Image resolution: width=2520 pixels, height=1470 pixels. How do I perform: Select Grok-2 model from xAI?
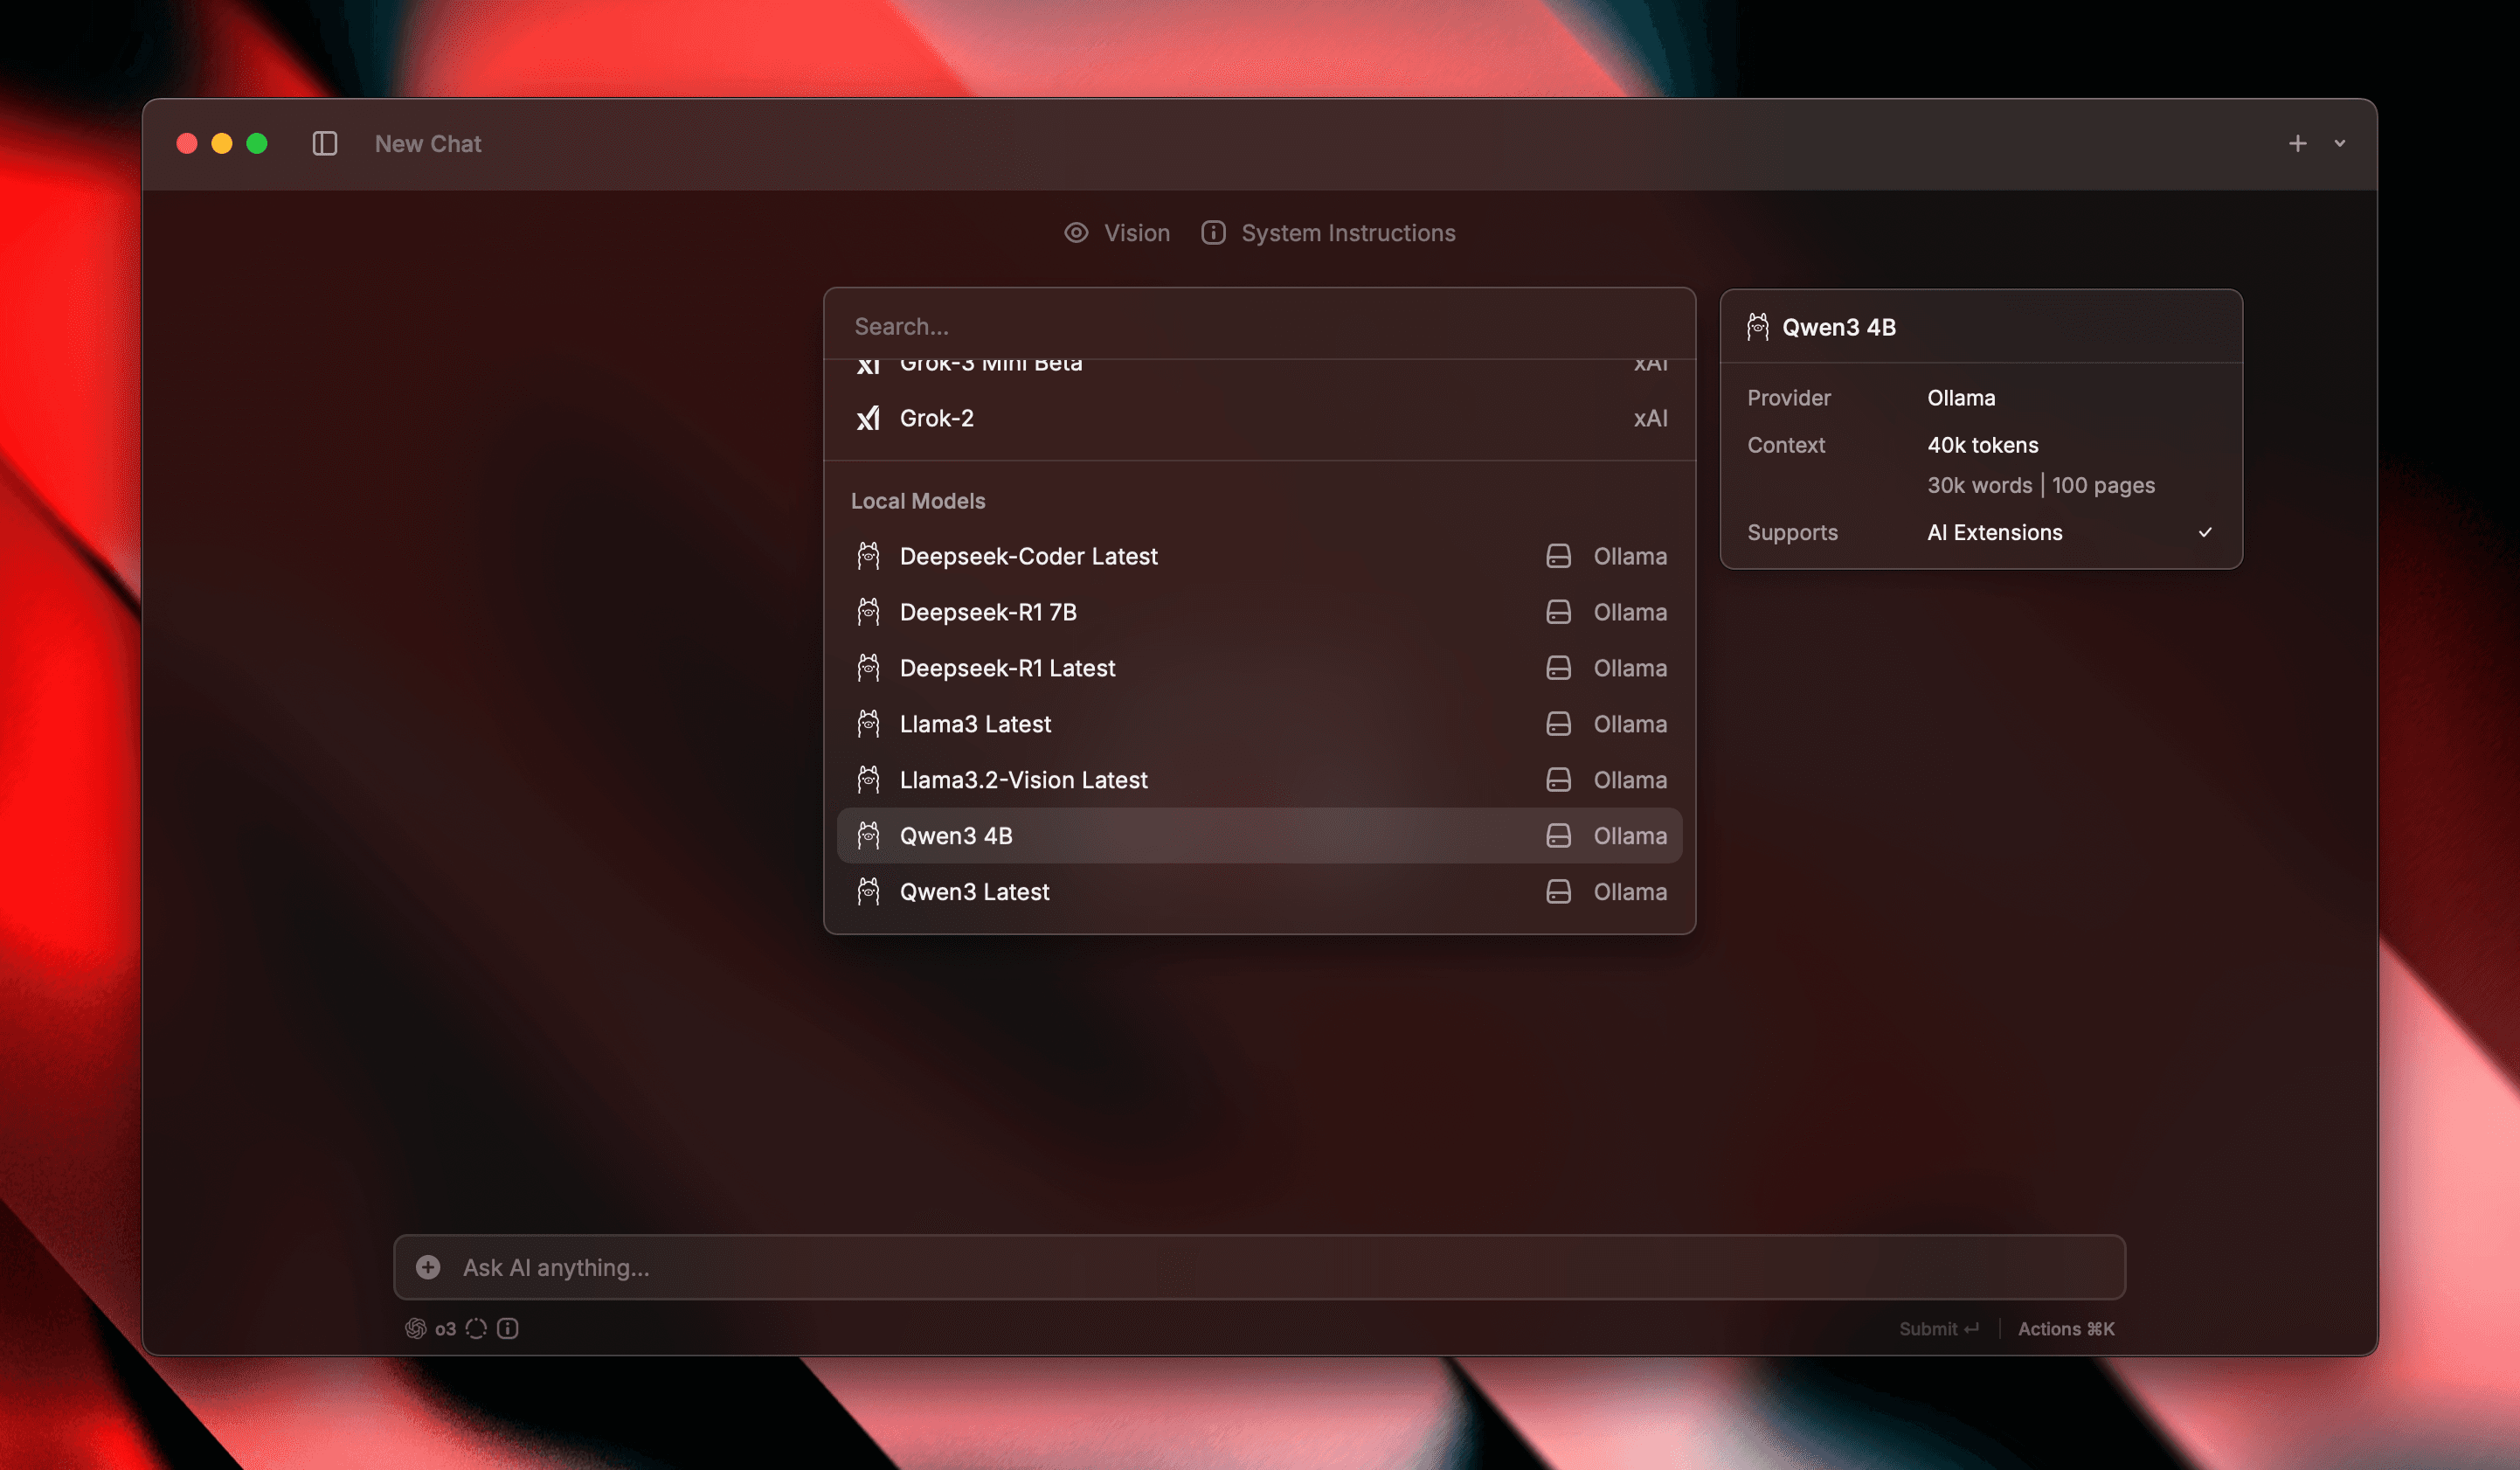tap(936, 418)
